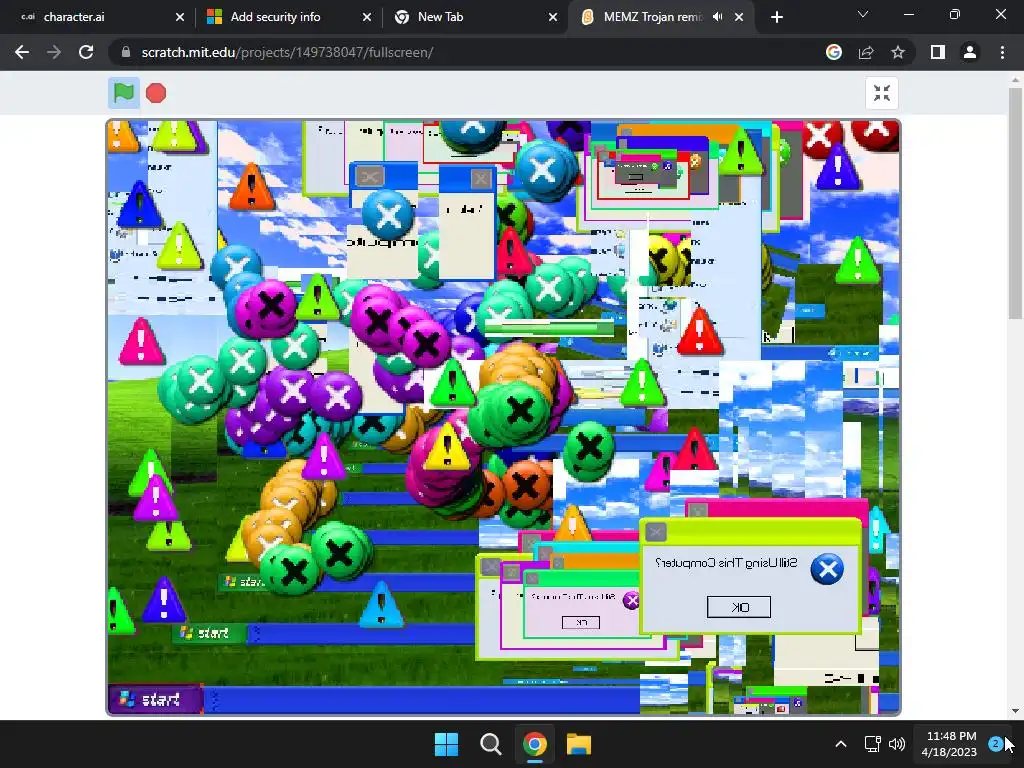The height and width of the screenshot is (768, 1024).
Task: View site security lock information
Action: [126, 52]
